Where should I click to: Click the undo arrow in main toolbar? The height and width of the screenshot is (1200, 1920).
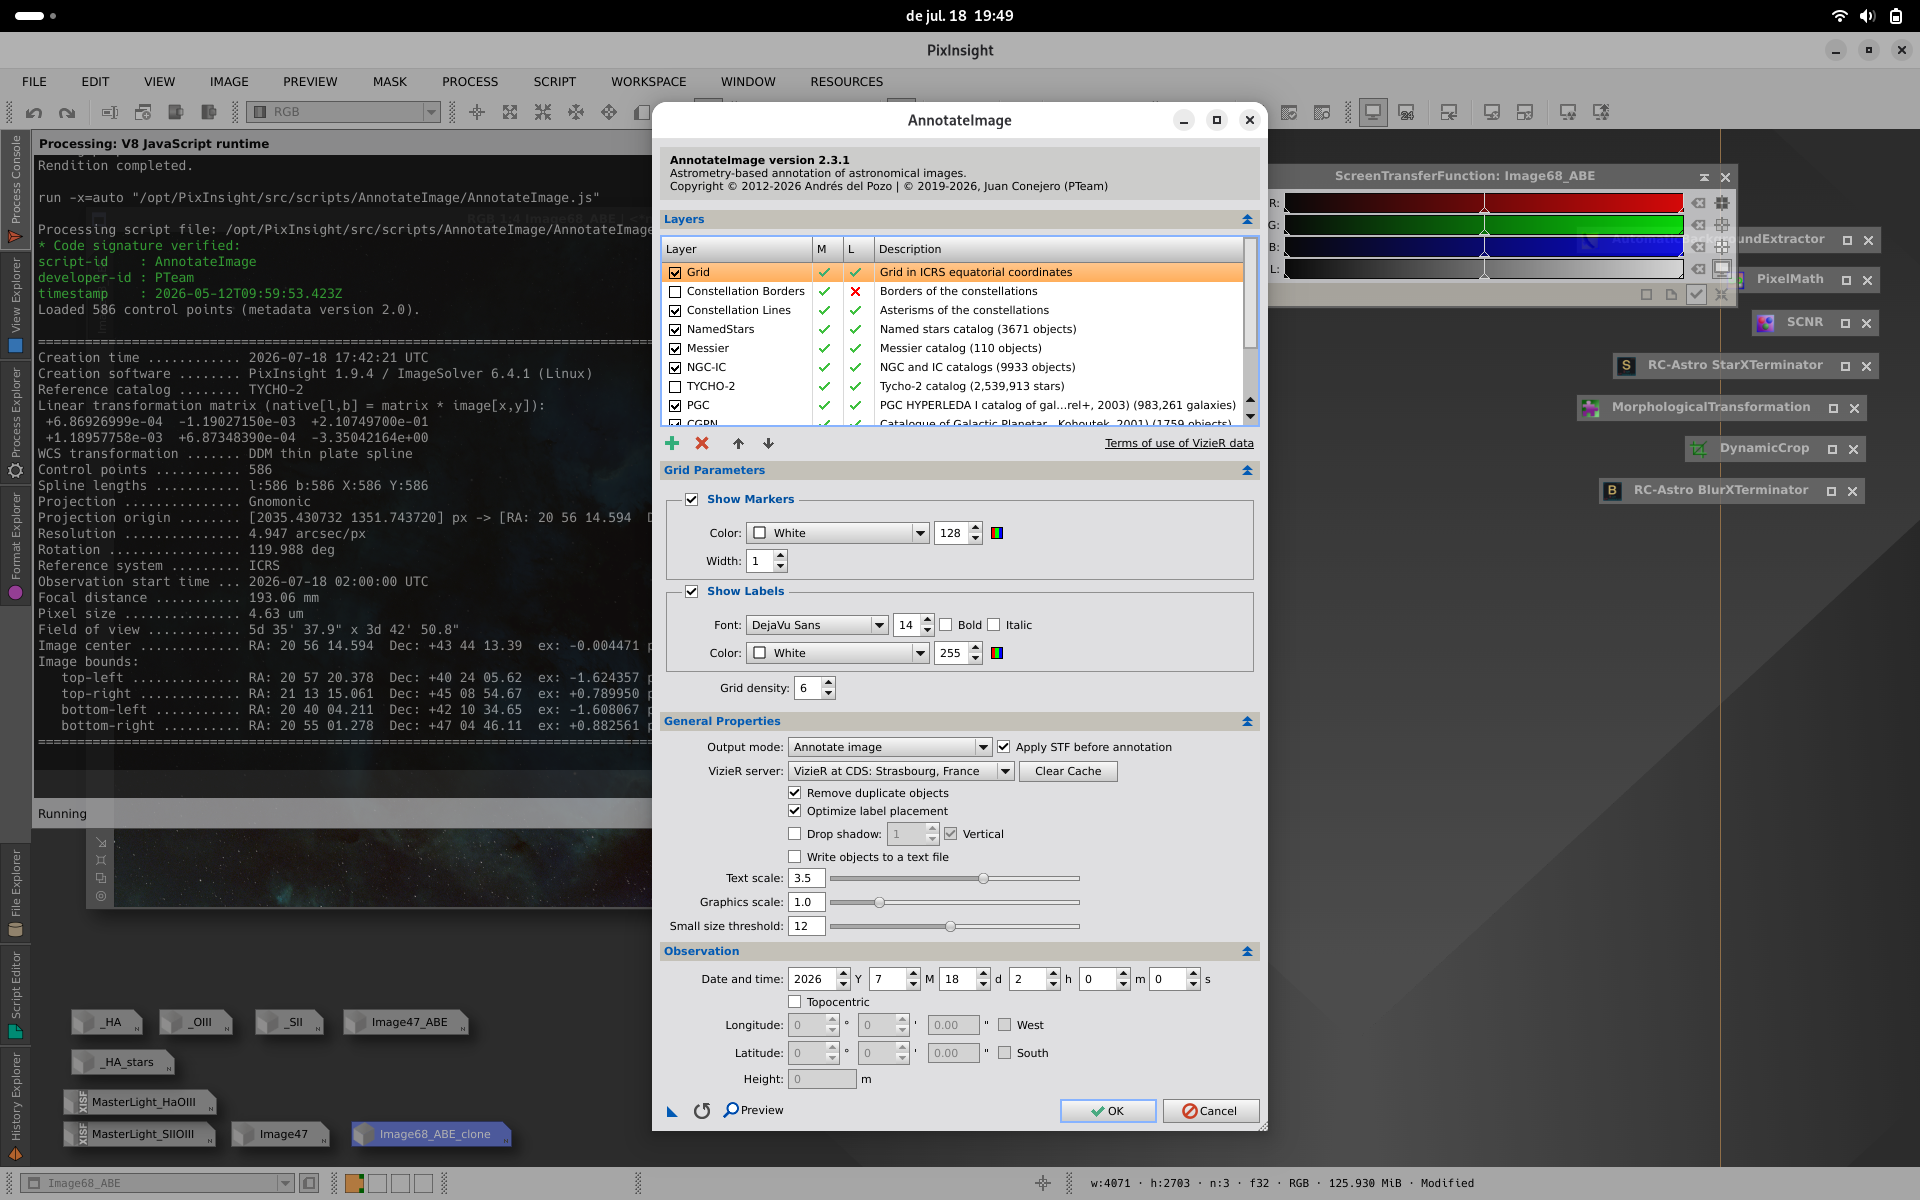click(x=34, y=112)
